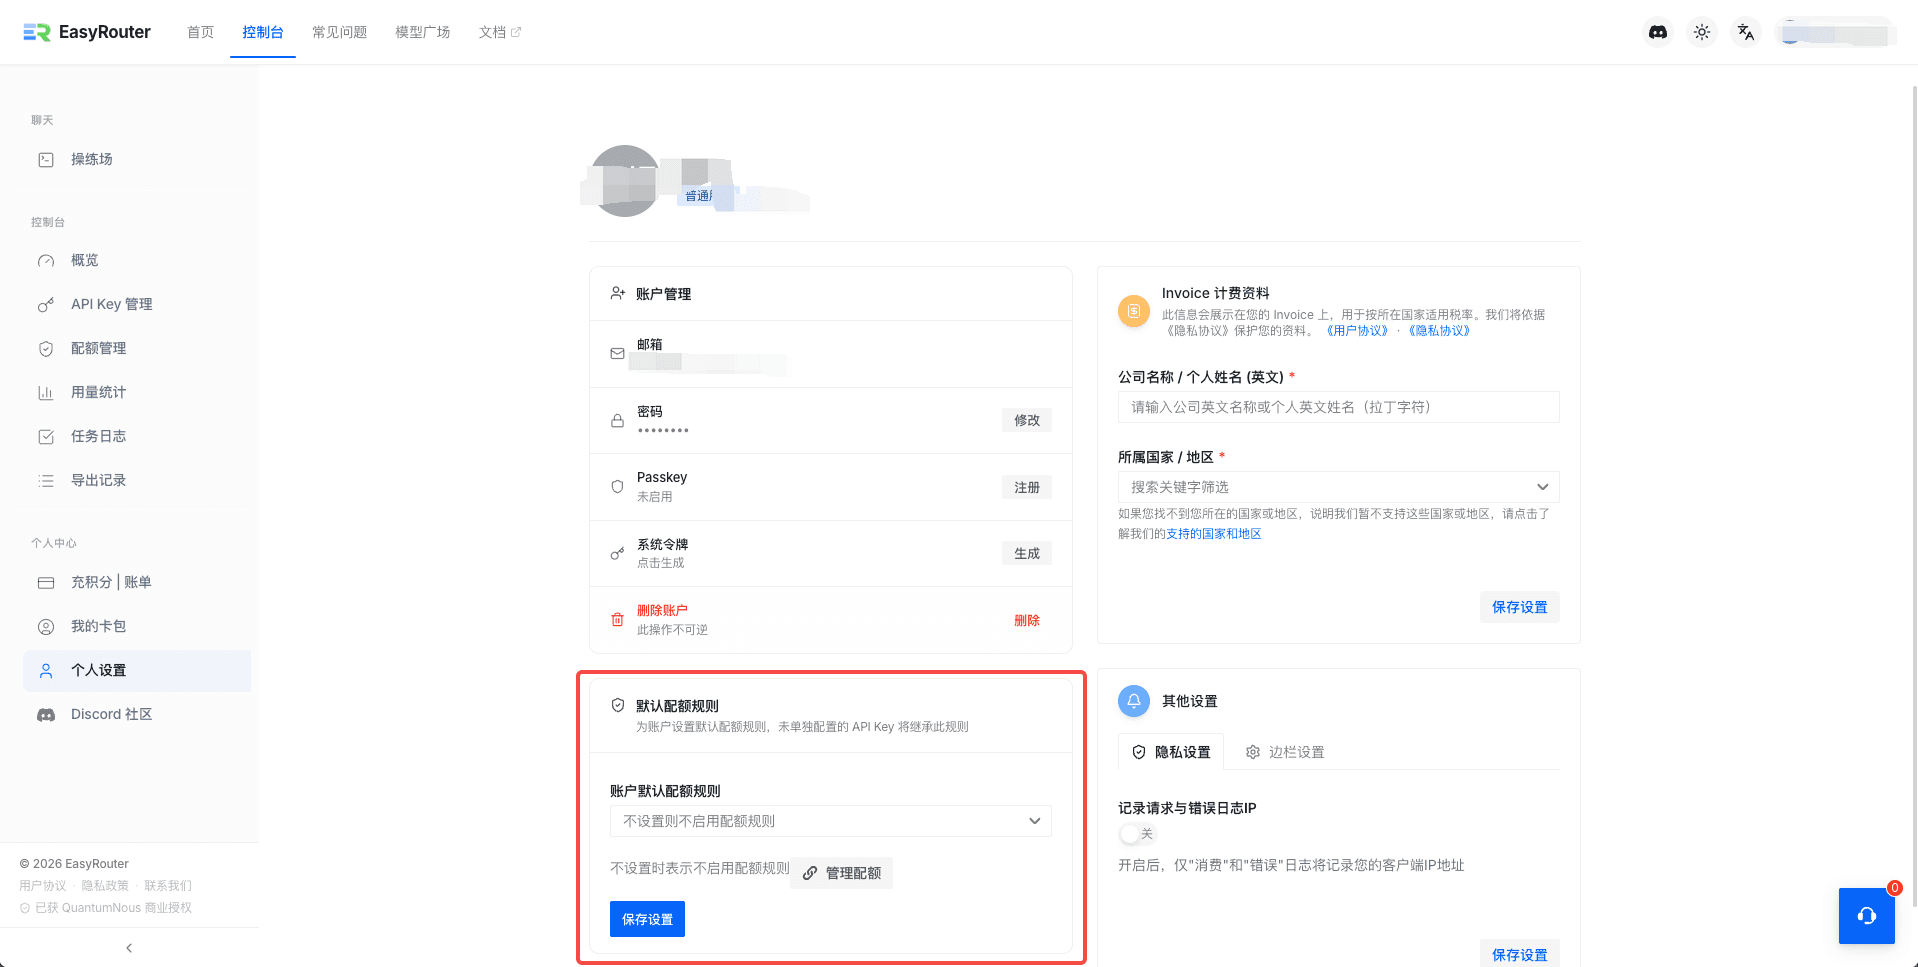The image size is (1918, 967).
Task: Click the 个人设置 person icon
Action: [x=46, y=671]
